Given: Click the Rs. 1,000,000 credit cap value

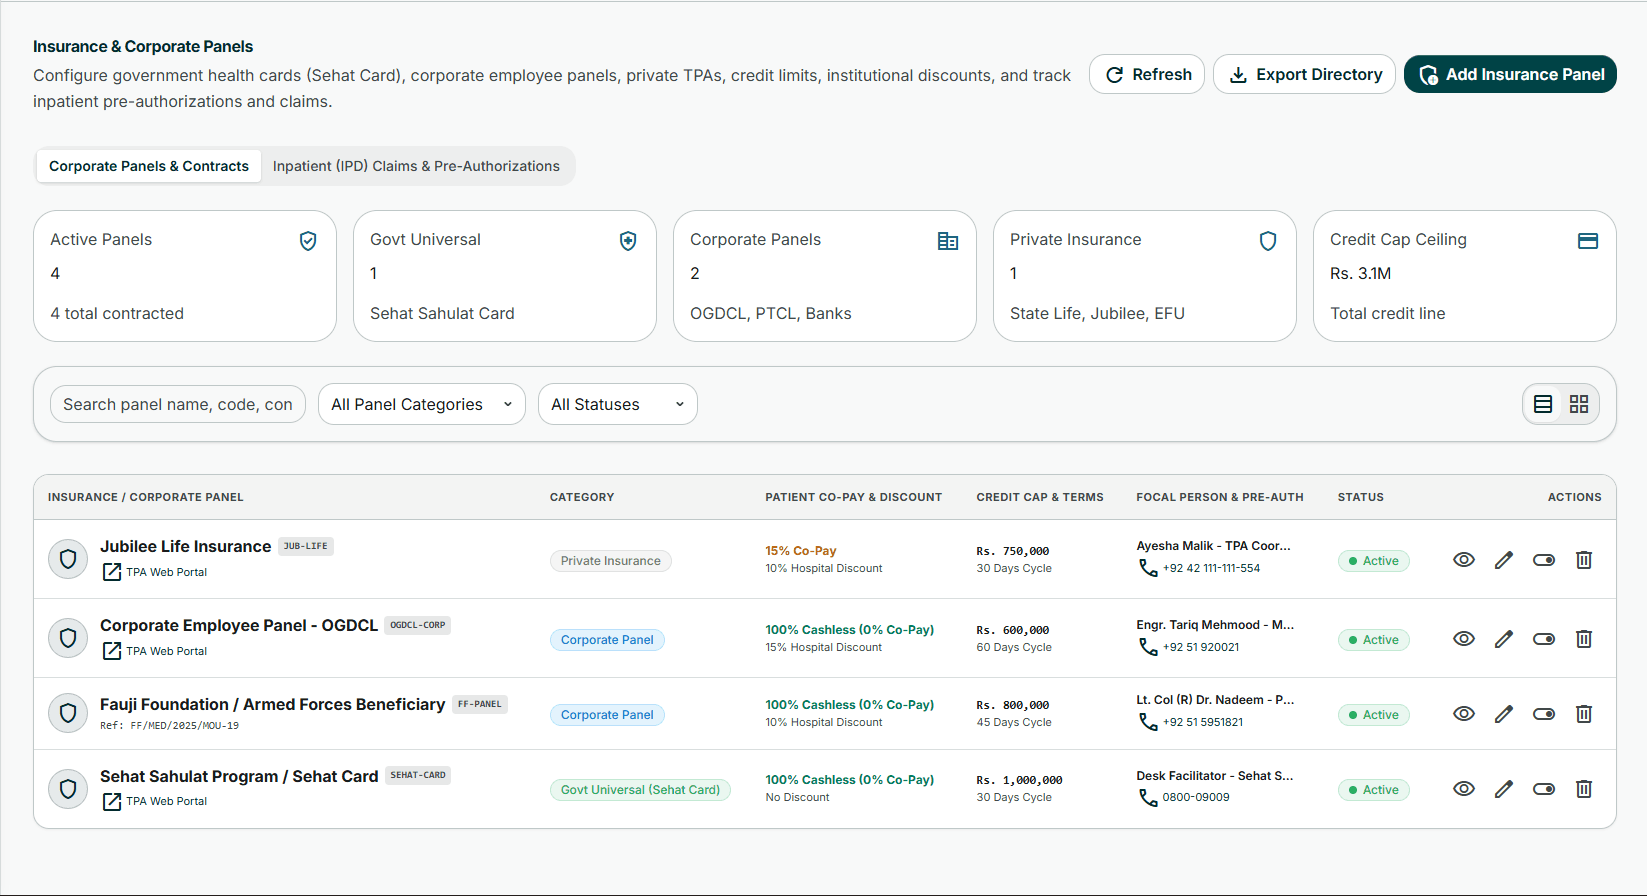Looking at the screenshot, I should [x=1020, y=780].
